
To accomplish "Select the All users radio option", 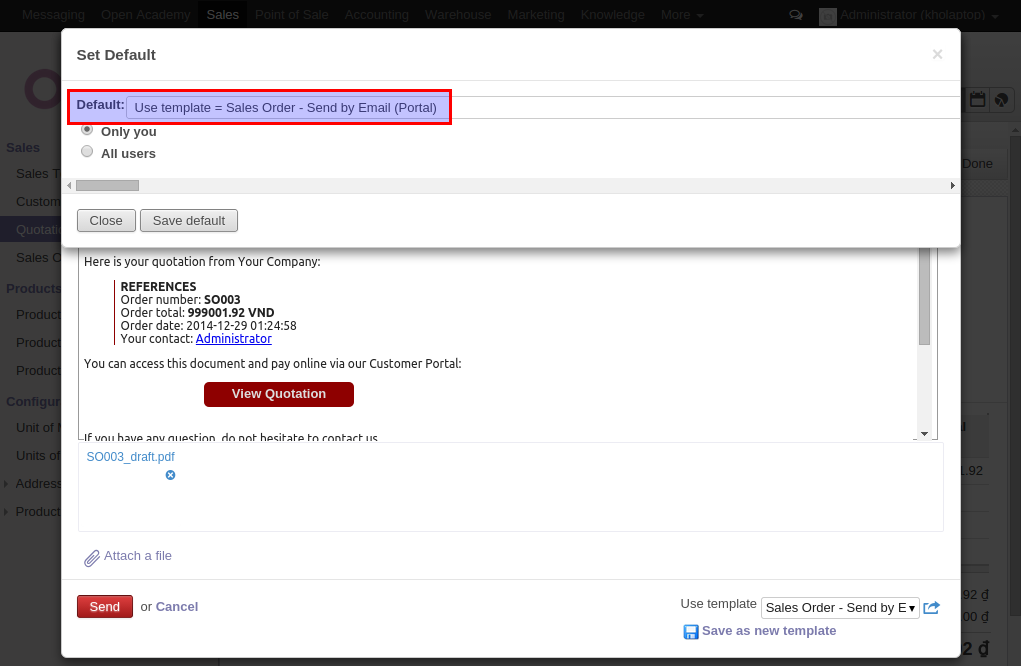I will pyautogui.click(x=87, y=152).
